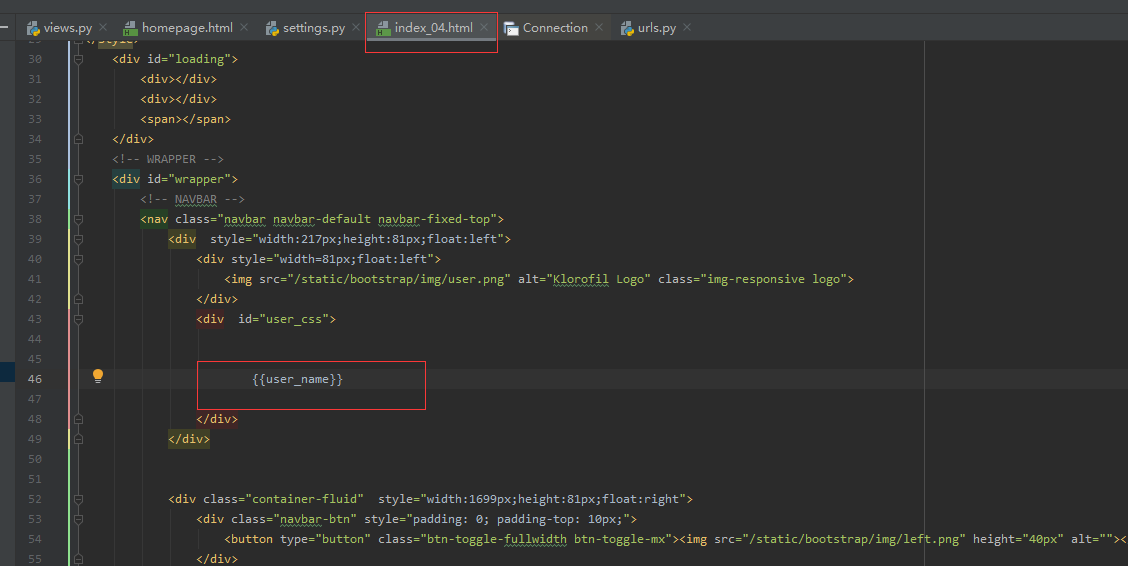
Task: Click the HTML file icon on homepage.html tab
Action: [x=130, y=28]
